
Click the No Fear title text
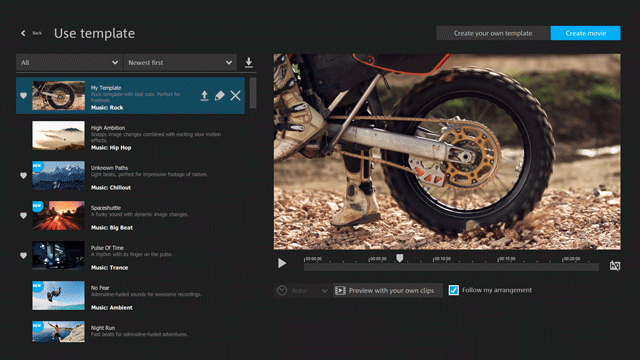click(100, 288)
